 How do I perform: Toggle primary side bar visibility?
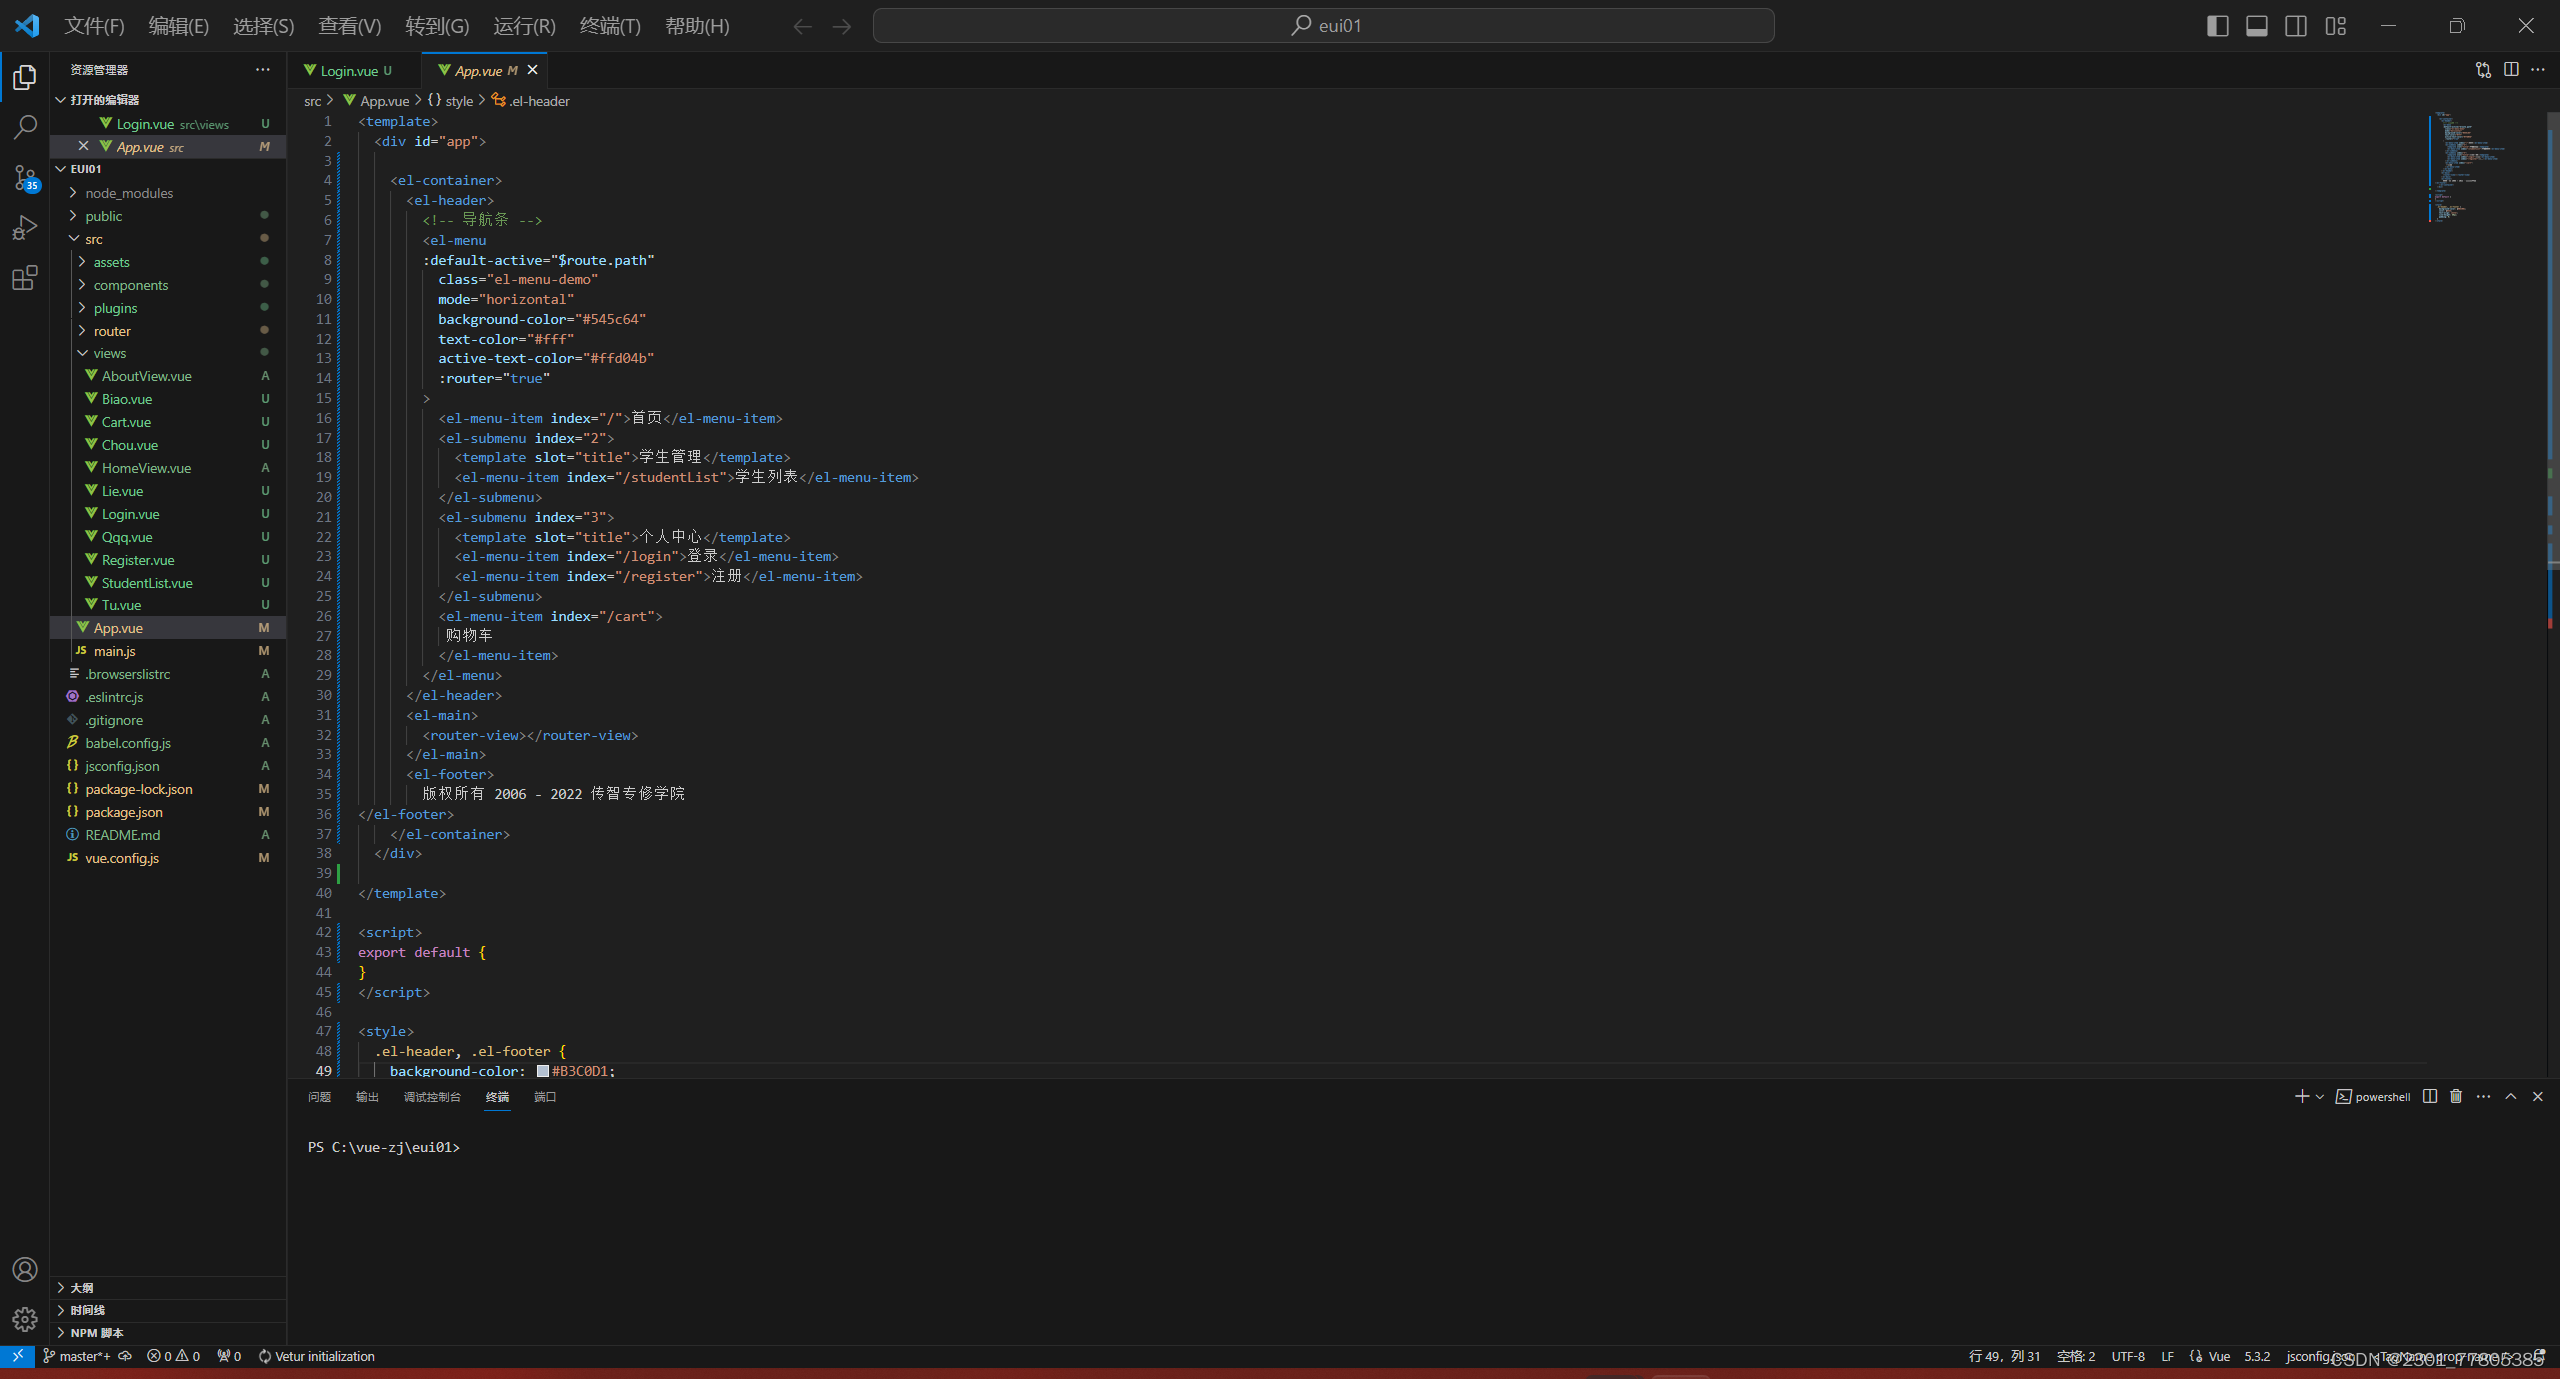2217,26
